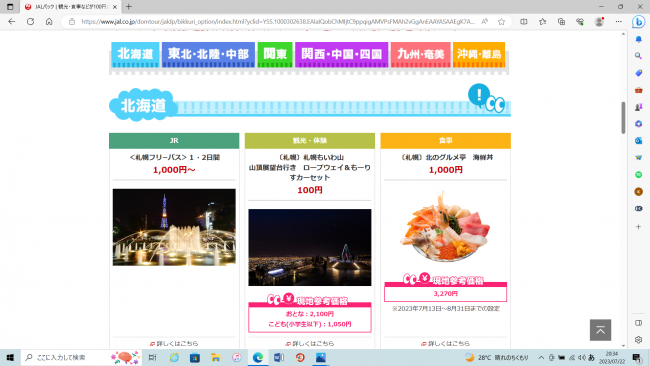
Task: Open Microsoft Word from the taskbar
Action: point(279,357)
